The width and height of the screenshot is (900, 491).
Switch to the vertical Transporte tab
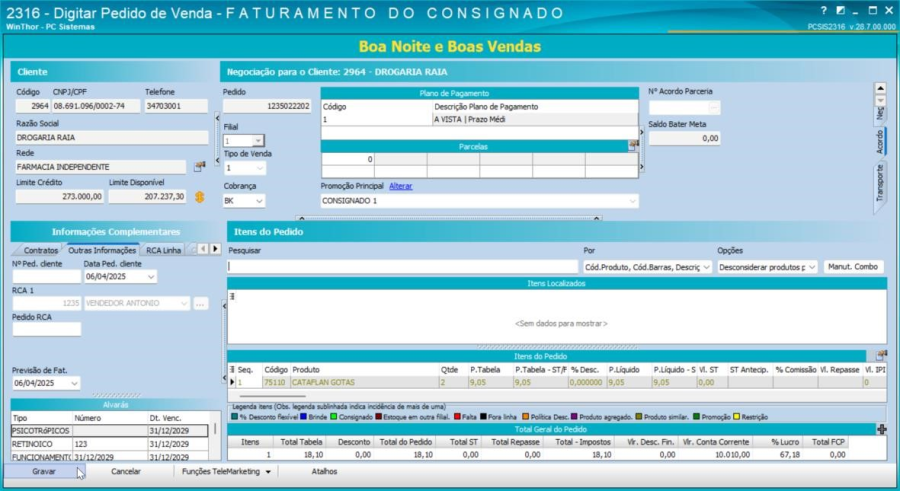(879, 184)
